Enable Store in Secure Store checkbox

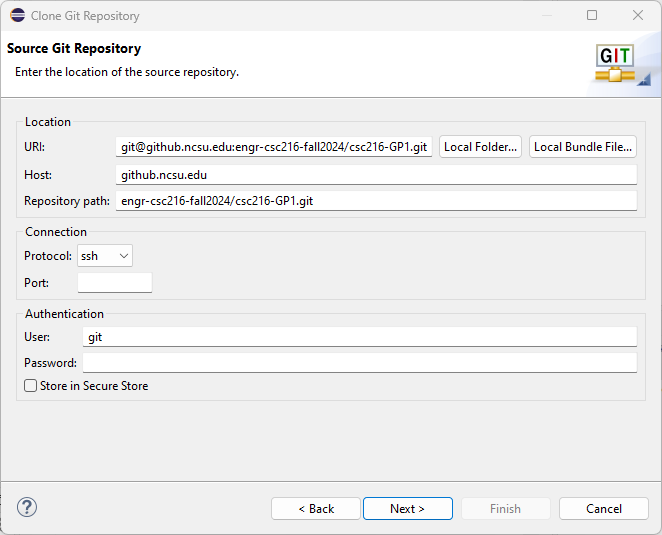coord(30,386)
